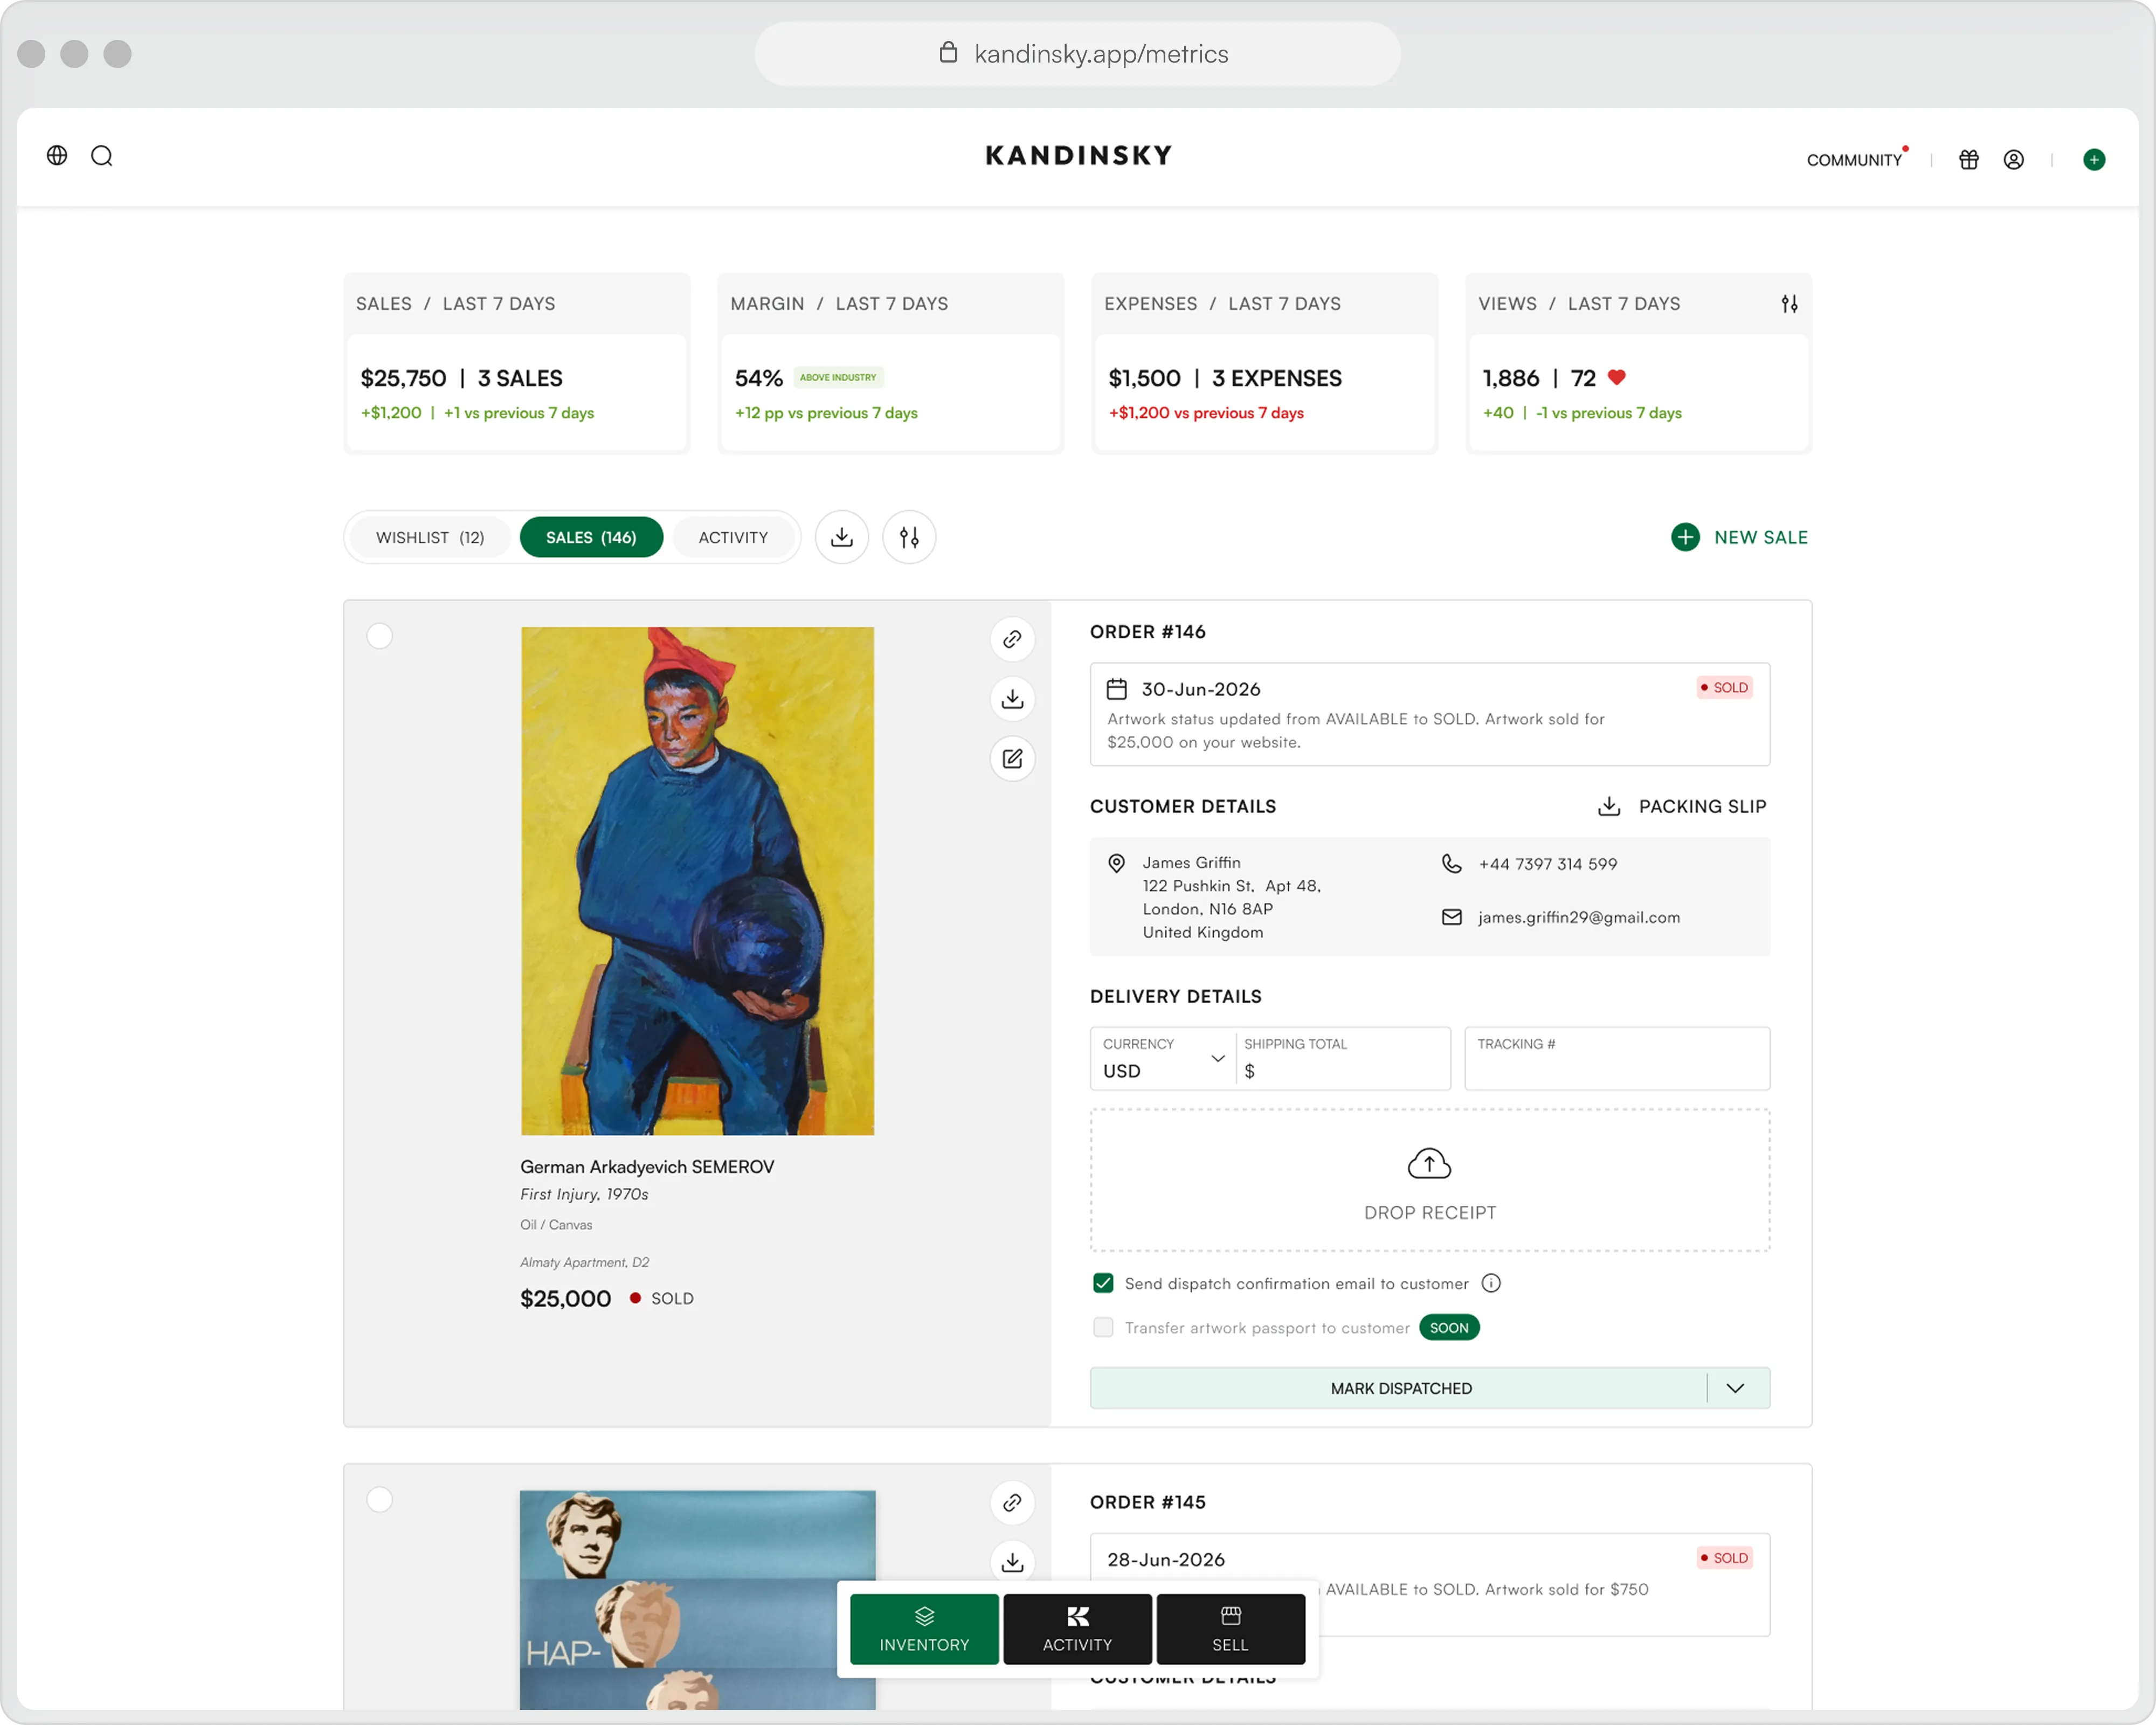Click the NEW SALE label
The height and width of the screenshot is (1725, 2156).
(x=1760, y=537)
